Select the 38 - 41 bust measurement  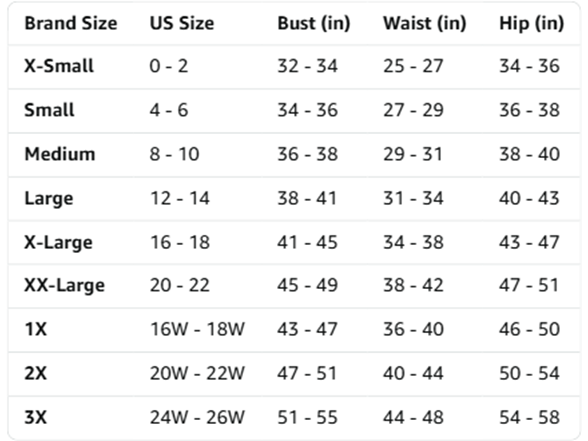coord(307,198)
